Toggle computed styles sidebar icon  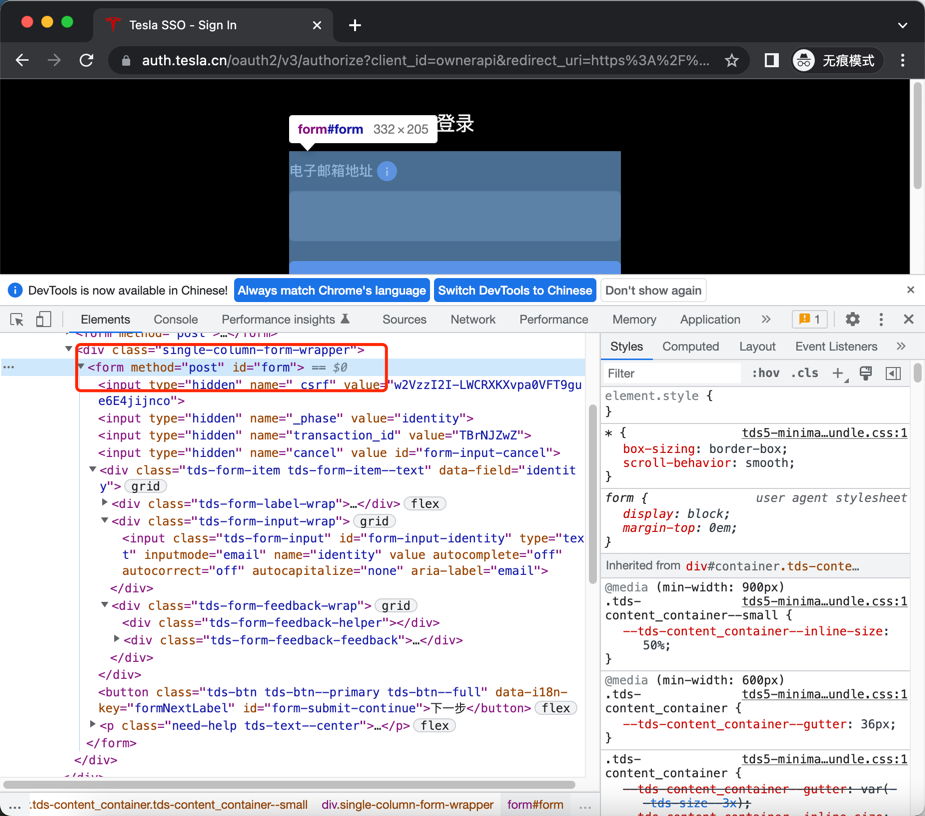pyautogui.click(x=893, y=373)
